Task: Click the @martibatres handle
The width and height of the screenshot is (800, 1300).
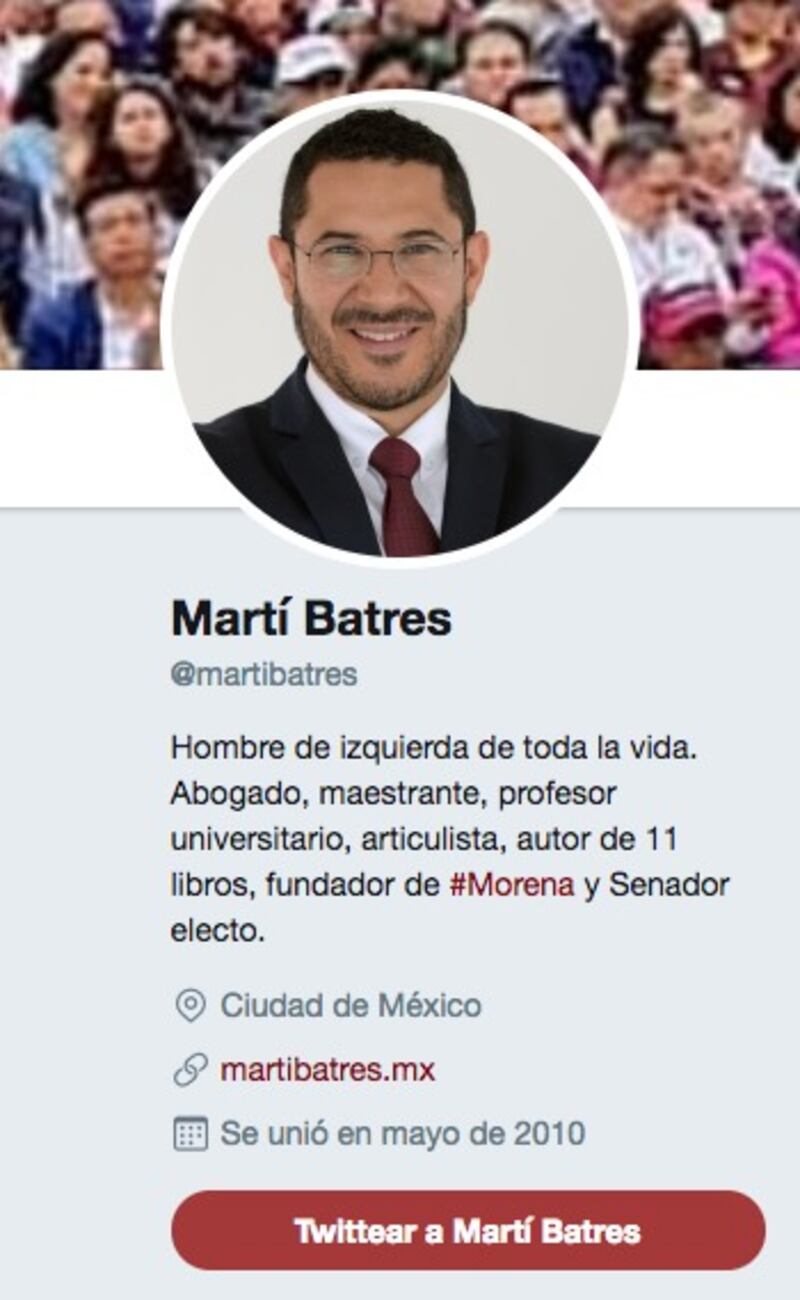Action: [x=264, y=674]
